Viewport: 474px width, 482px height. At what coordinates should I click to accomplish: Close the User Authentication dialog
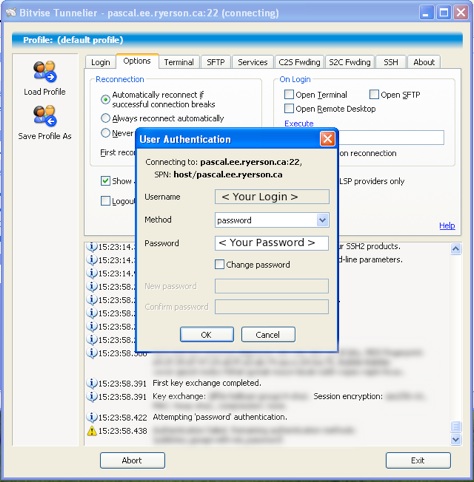click(x=327, y=139)
